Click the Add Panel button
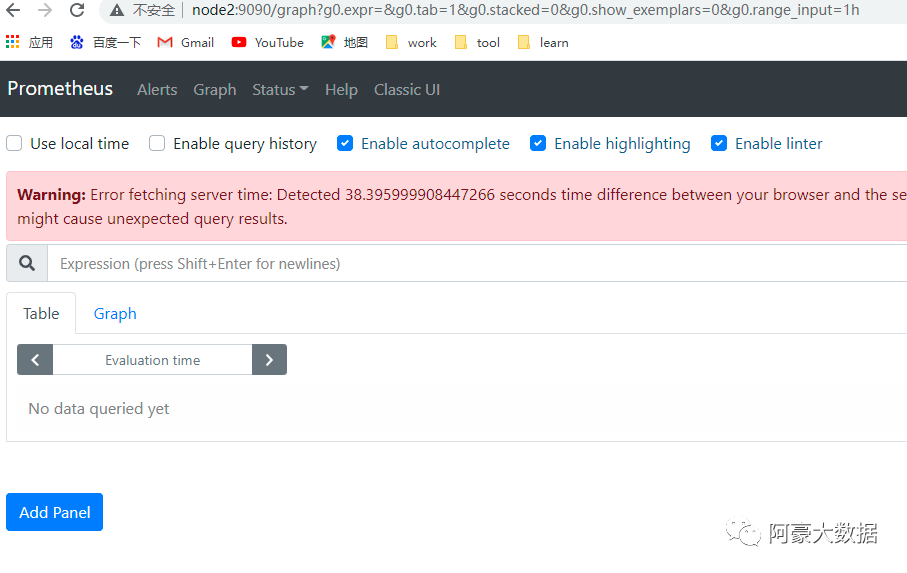 pos(54,512)
